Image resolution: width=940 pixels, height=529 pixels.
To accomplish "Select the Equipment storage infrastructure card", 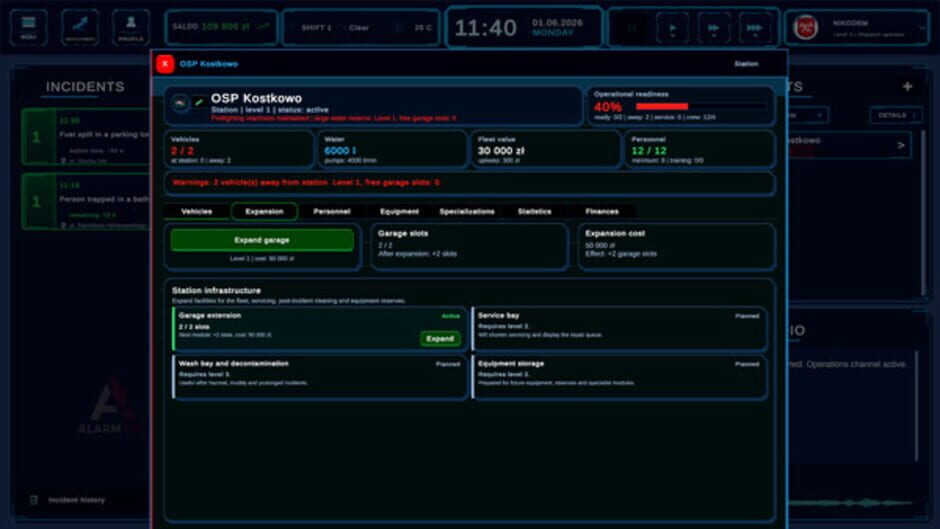I will [619, 377].
